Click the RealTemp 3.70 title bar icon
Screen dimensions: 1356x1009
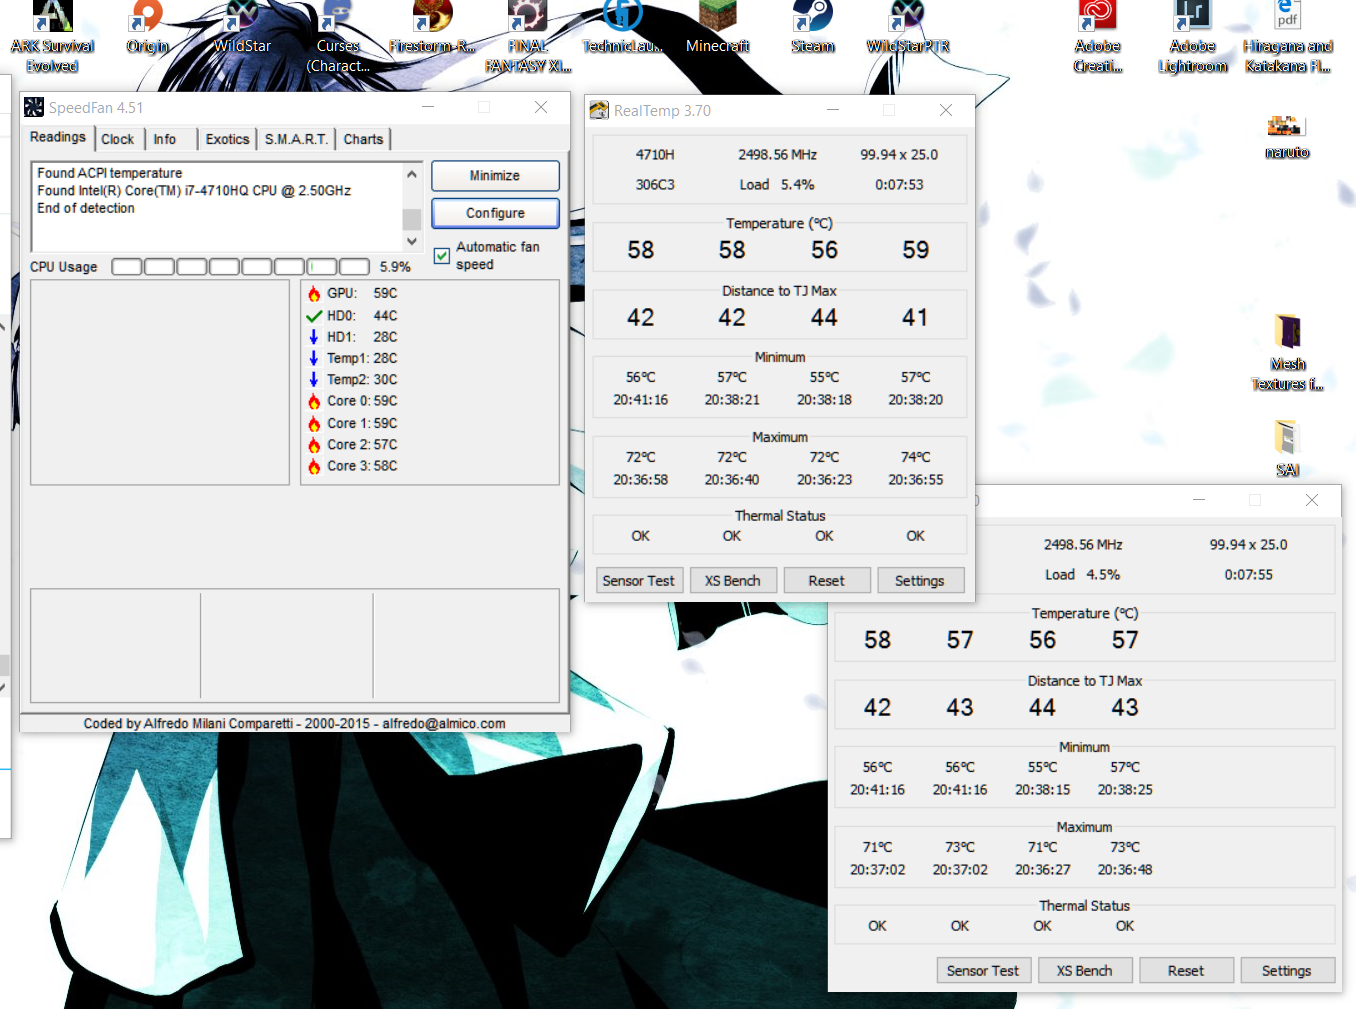click(598, 110)
